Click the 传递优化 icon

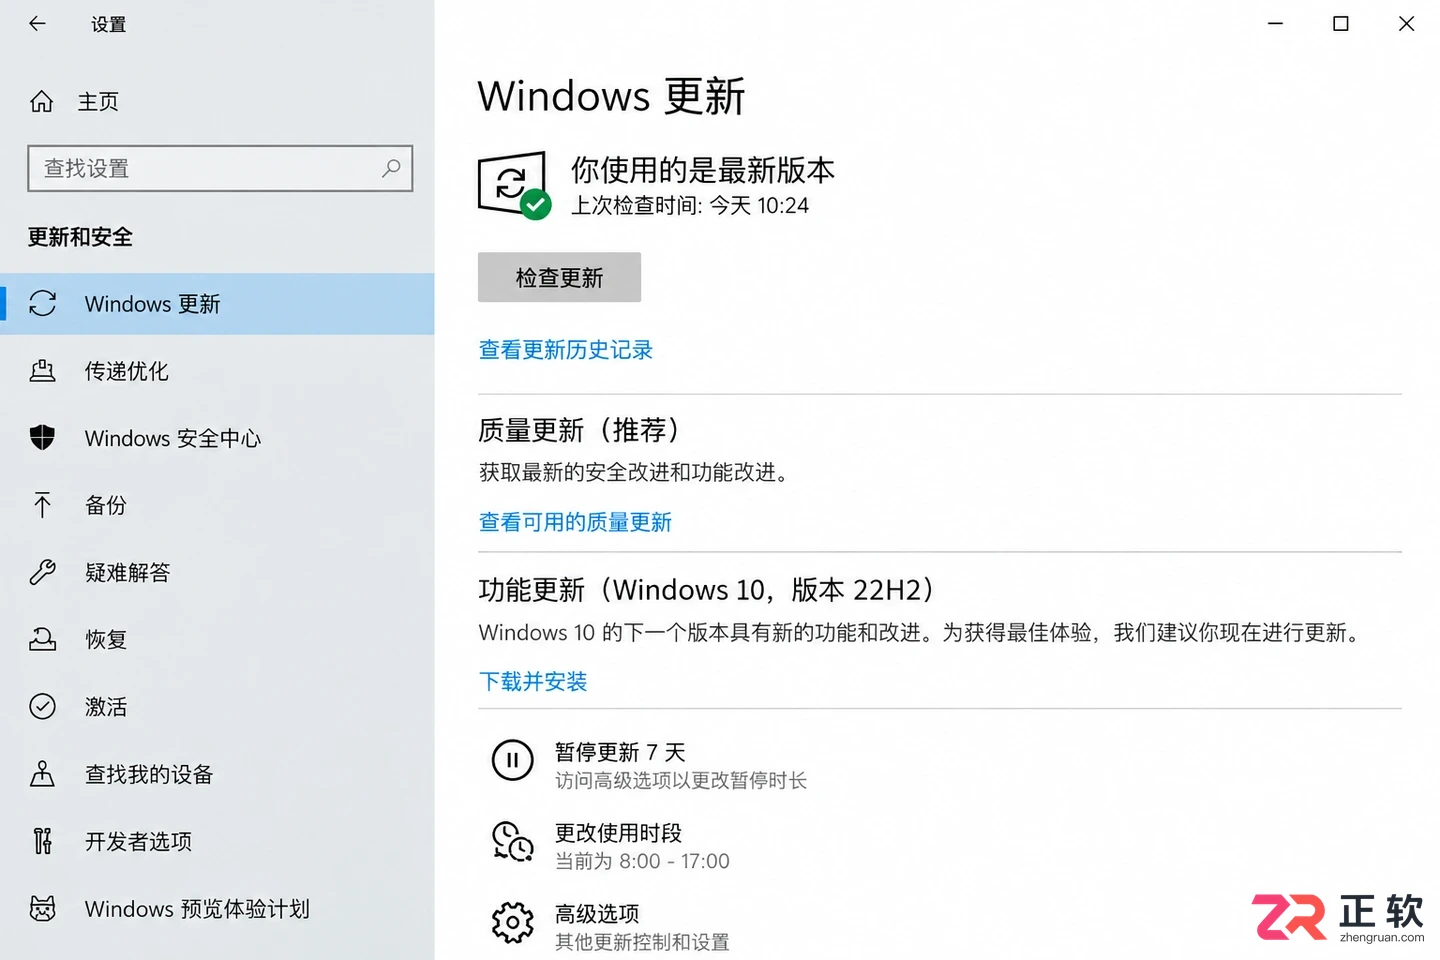tap(43, 371)
